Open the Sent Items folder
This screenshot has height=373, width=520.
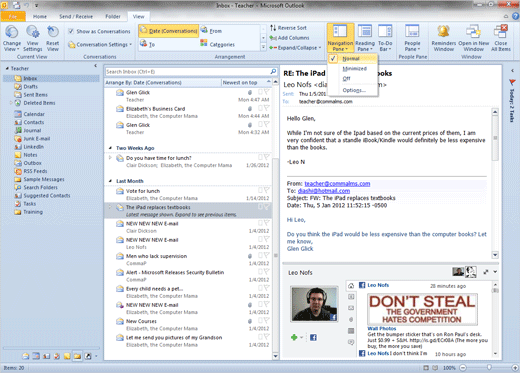35,95
